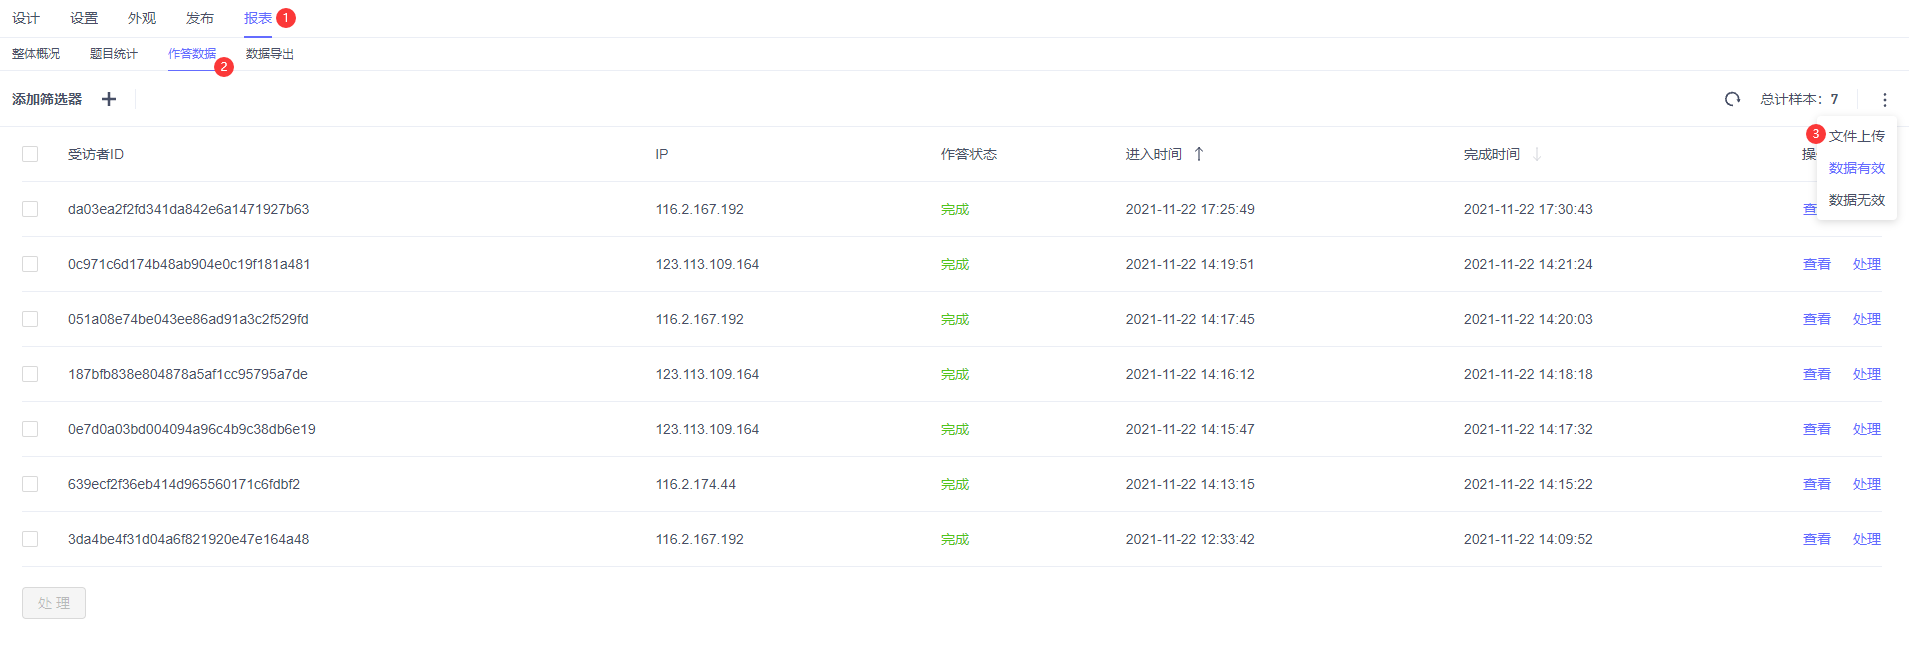This screenshot has width=1909, height=660.
Task: Open the 整体概况 sub-tab
Action: [x=36, y=54]
